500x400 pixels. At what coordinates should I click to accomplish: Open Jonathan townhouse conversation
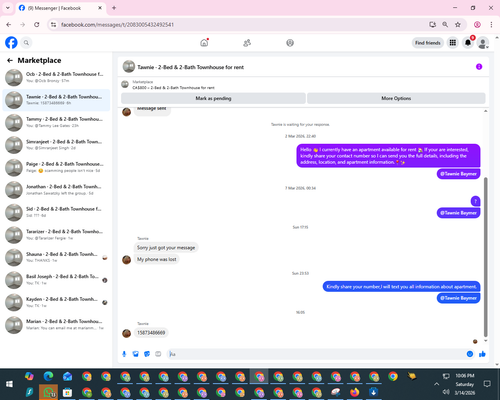(56, 190)
